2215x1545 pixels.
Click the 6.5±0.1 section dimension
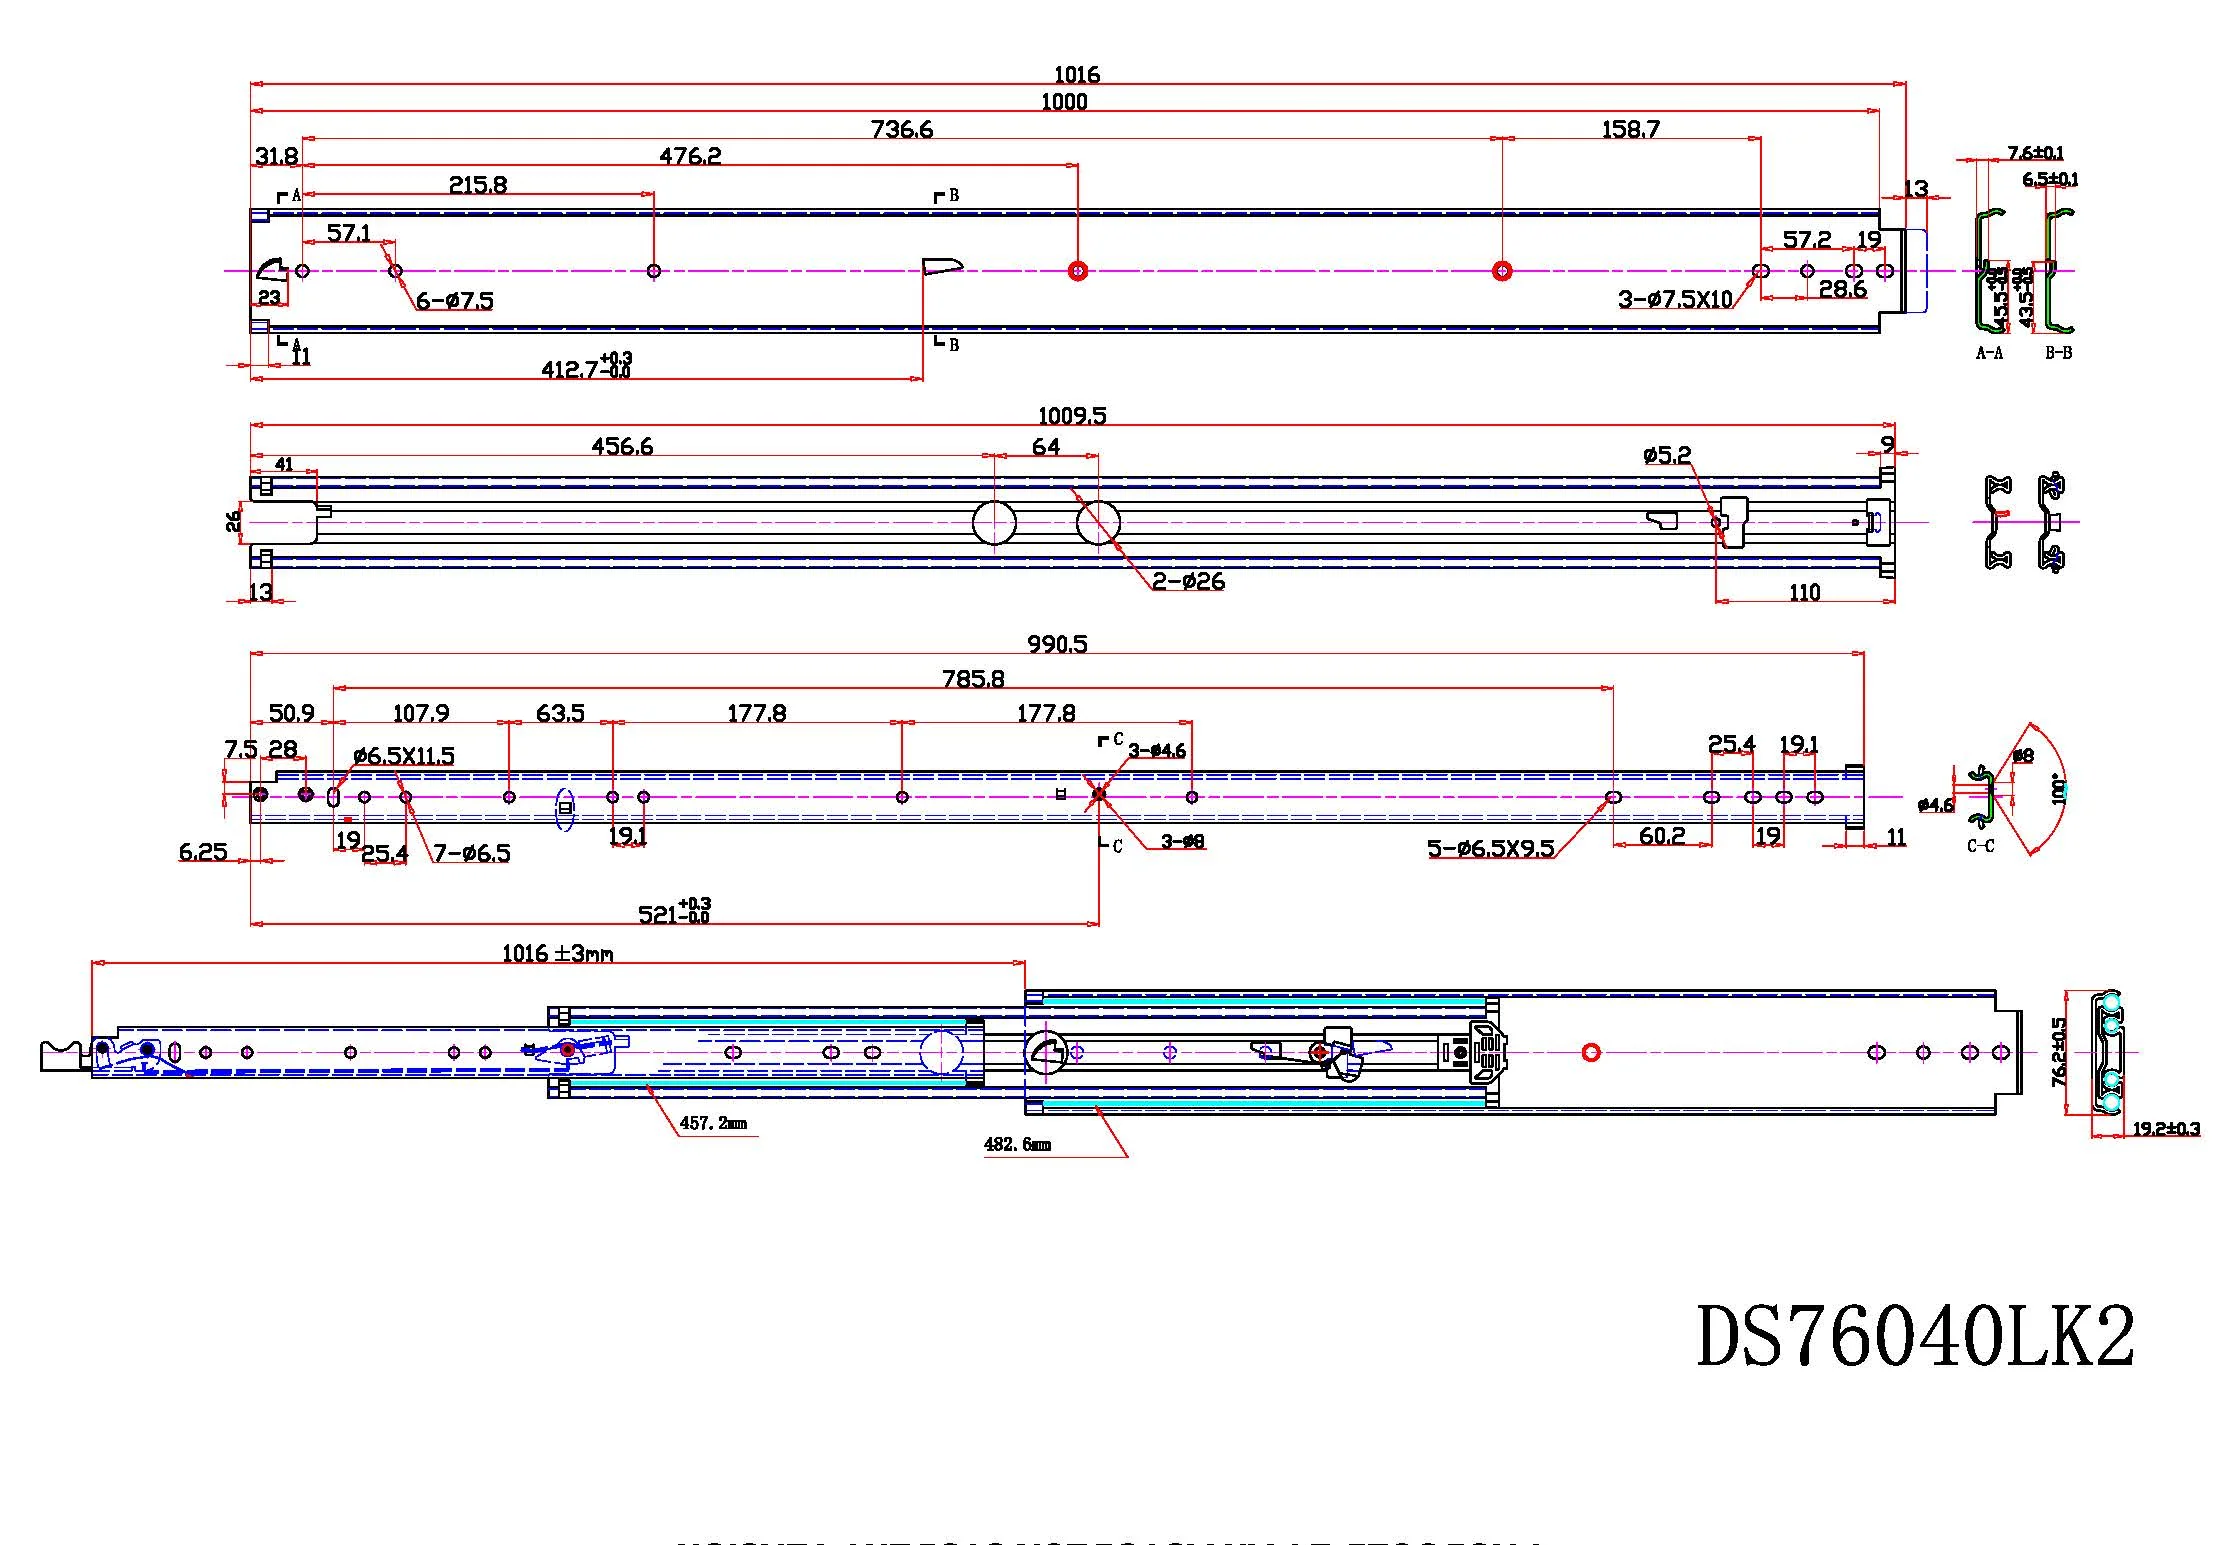(2051, 180)
